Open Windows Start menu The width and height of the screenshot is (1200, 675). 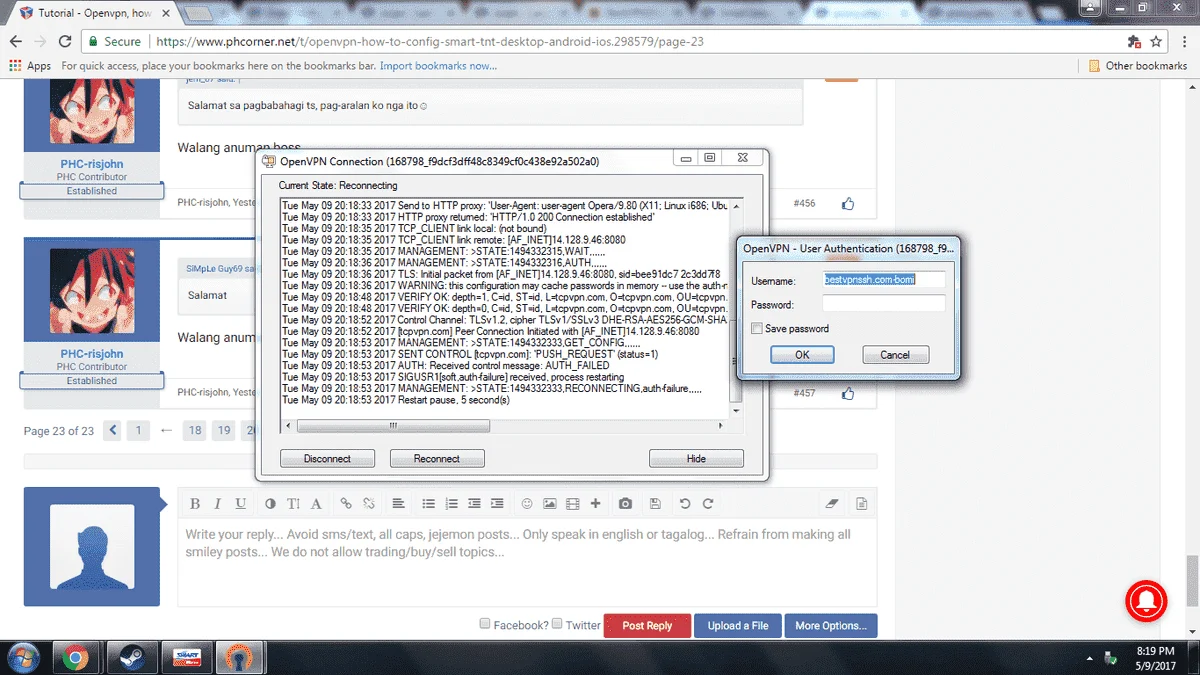pos(22,657)
